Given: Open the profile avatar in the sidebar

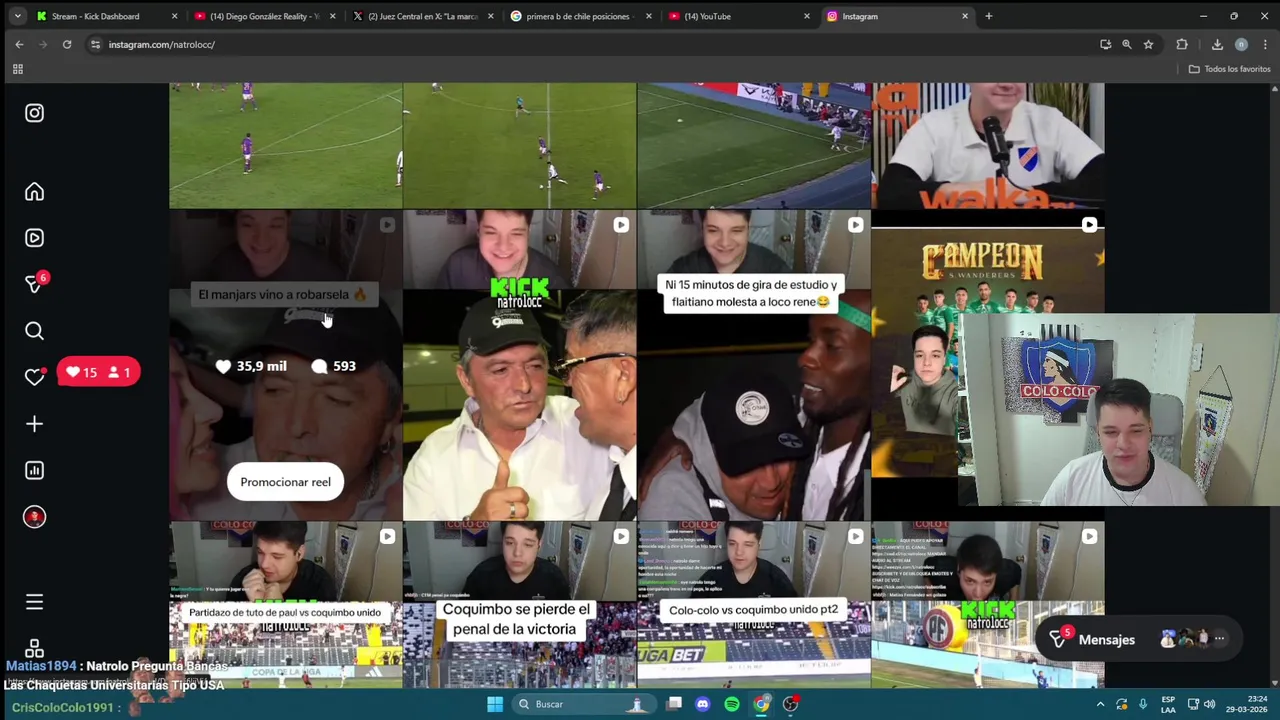Looking at the screenshot, I should click(34, 517).
